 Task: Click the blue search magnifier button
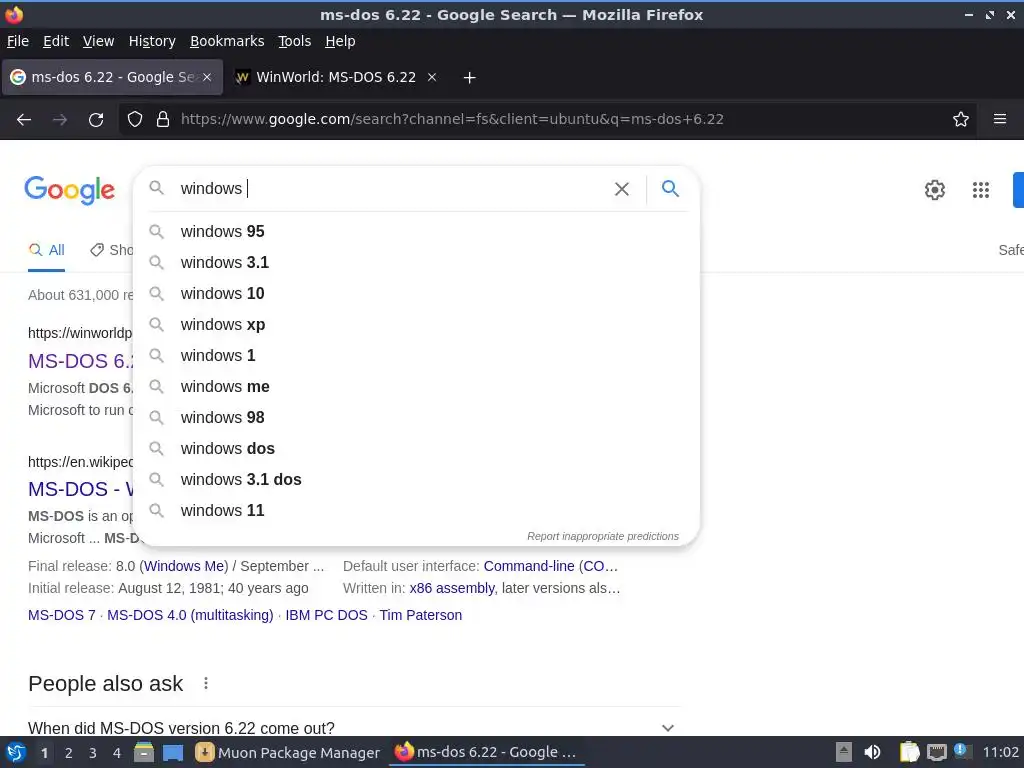(x=670, y=189)
